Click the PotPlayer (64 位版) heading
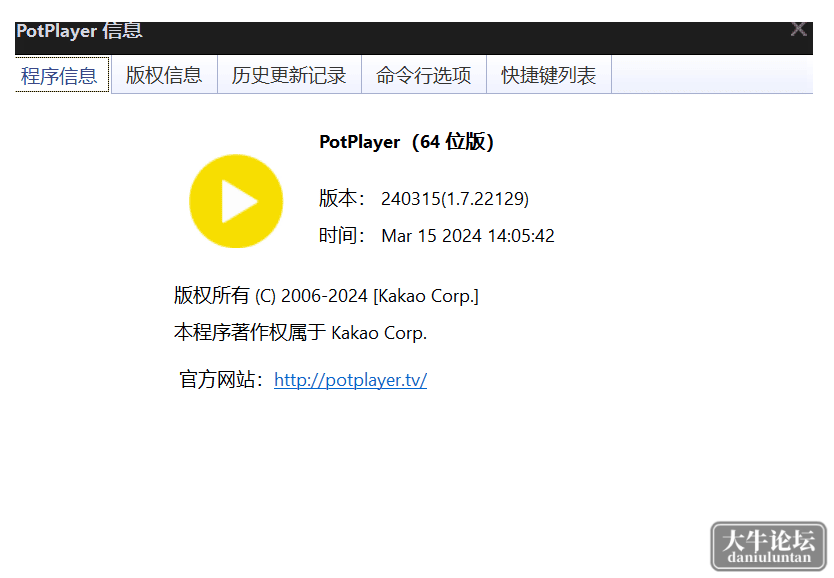Viewport: 834px width, 578px height. [x=406, y=142]
